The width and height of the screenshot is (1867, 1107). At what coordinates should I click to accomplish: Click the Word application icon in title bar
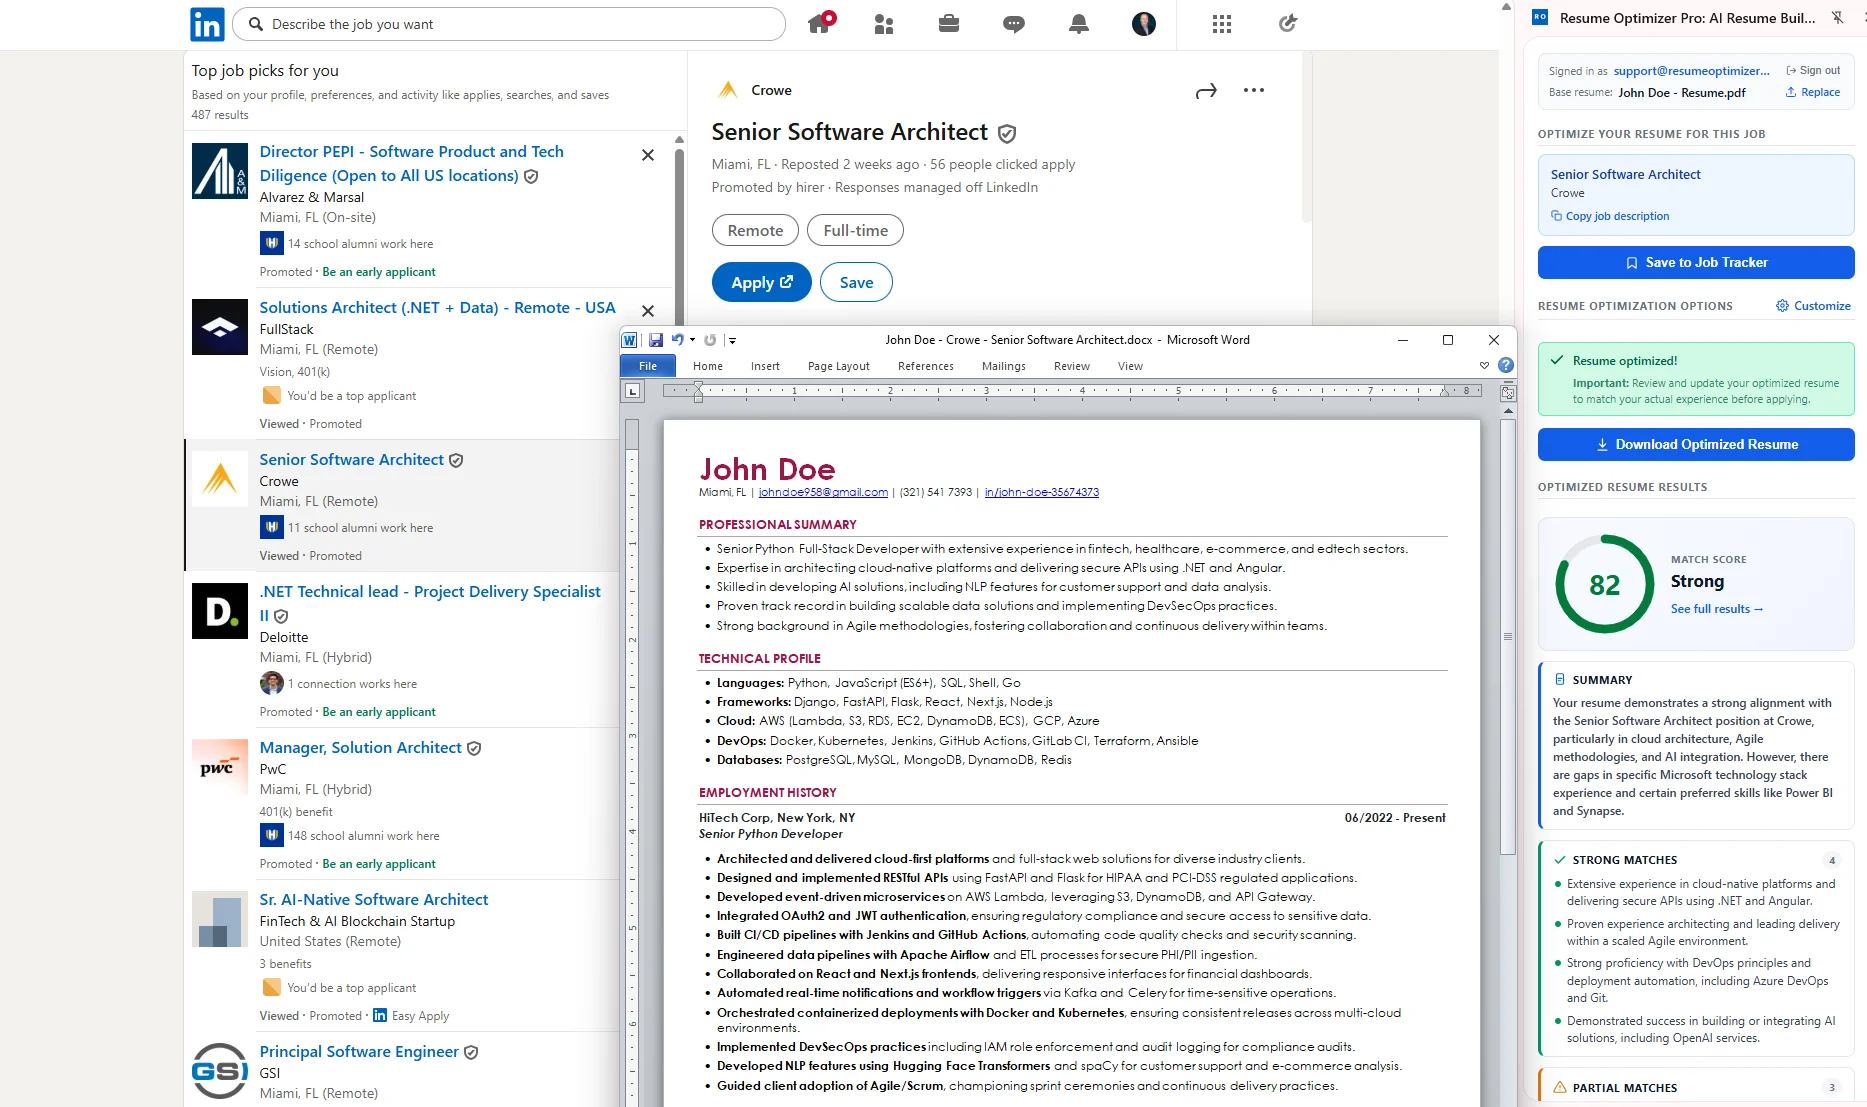630,340
